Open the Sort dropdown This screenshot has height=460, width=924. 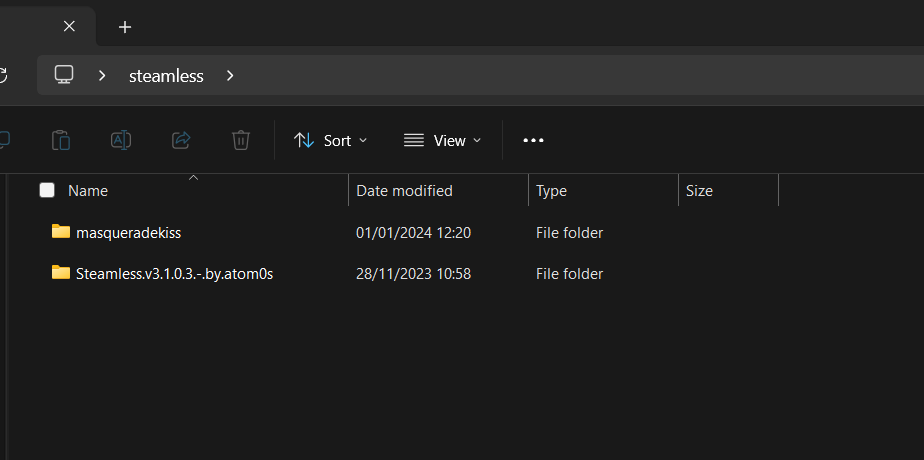[x=331, y=140]
